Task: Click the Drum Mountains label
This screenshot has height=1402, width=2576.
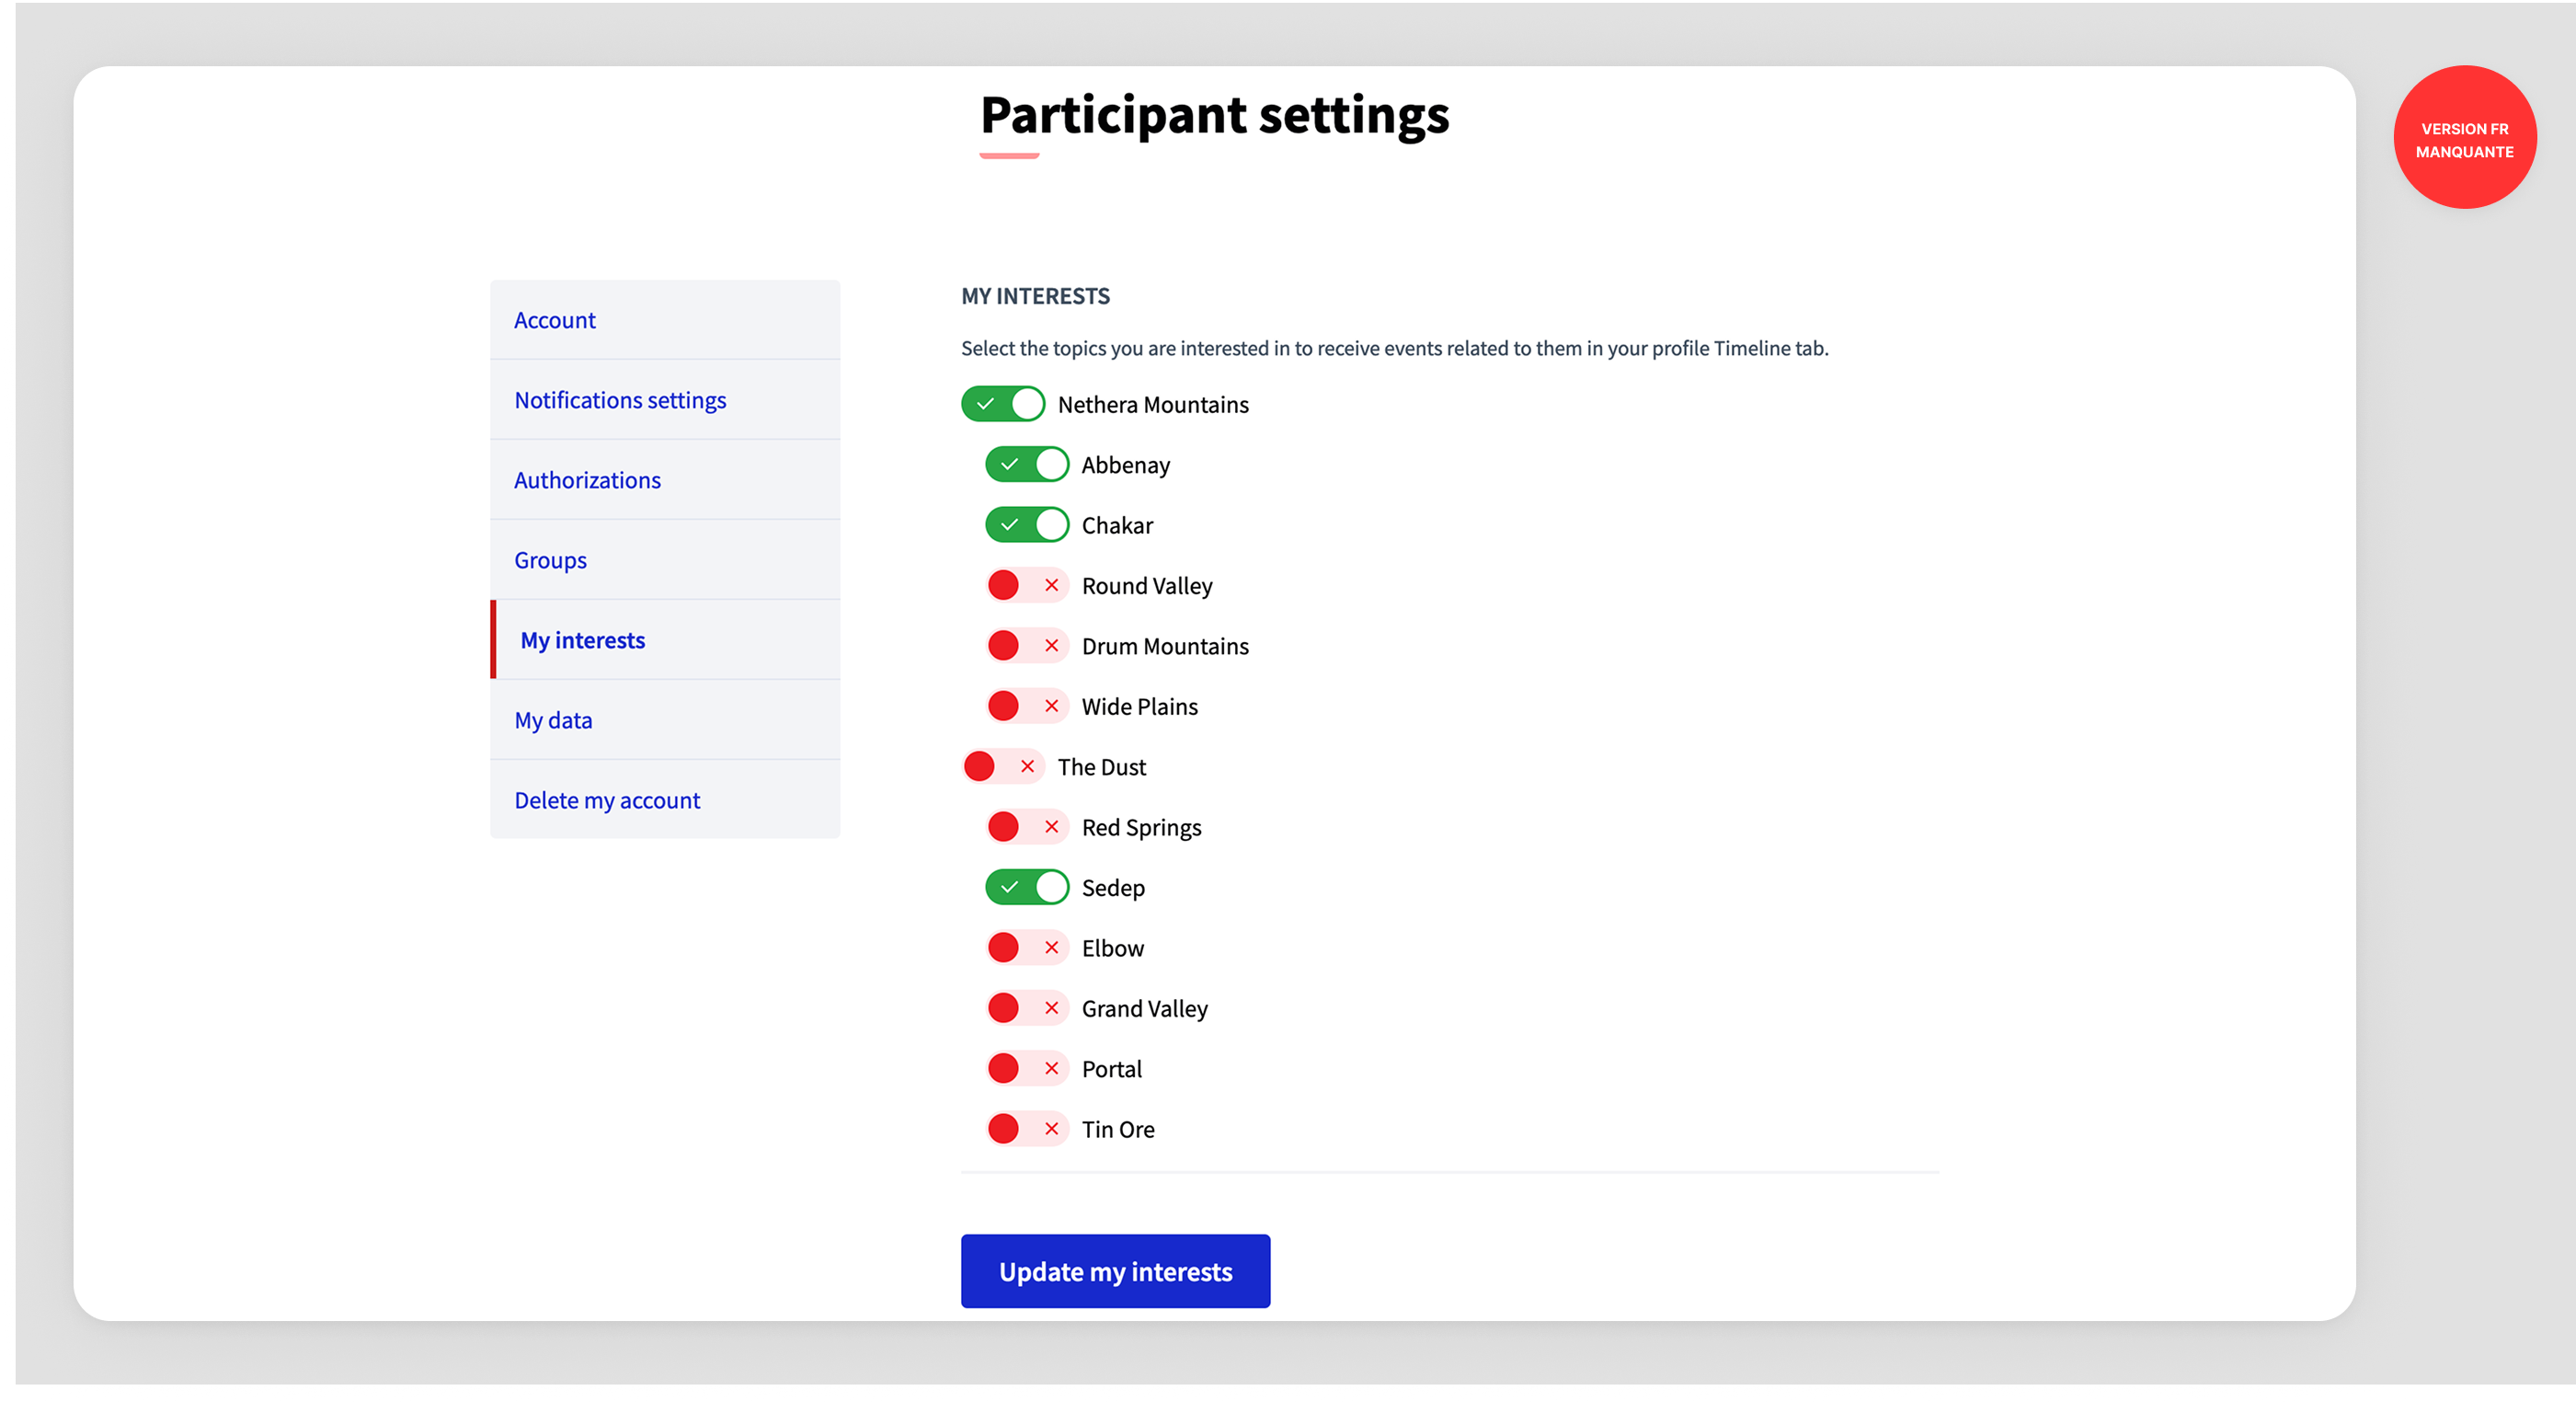Action: point(1165,647)
